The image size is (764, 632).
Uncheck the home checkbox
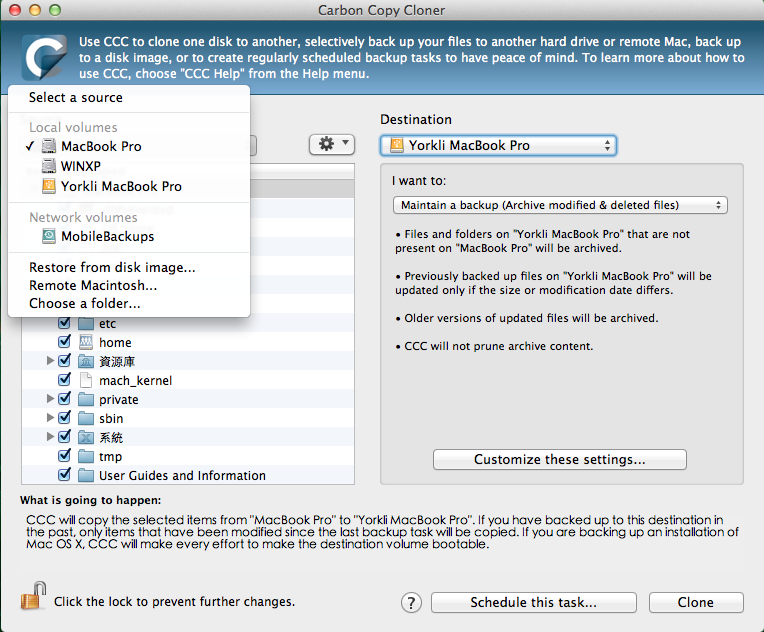coord(64,342)
